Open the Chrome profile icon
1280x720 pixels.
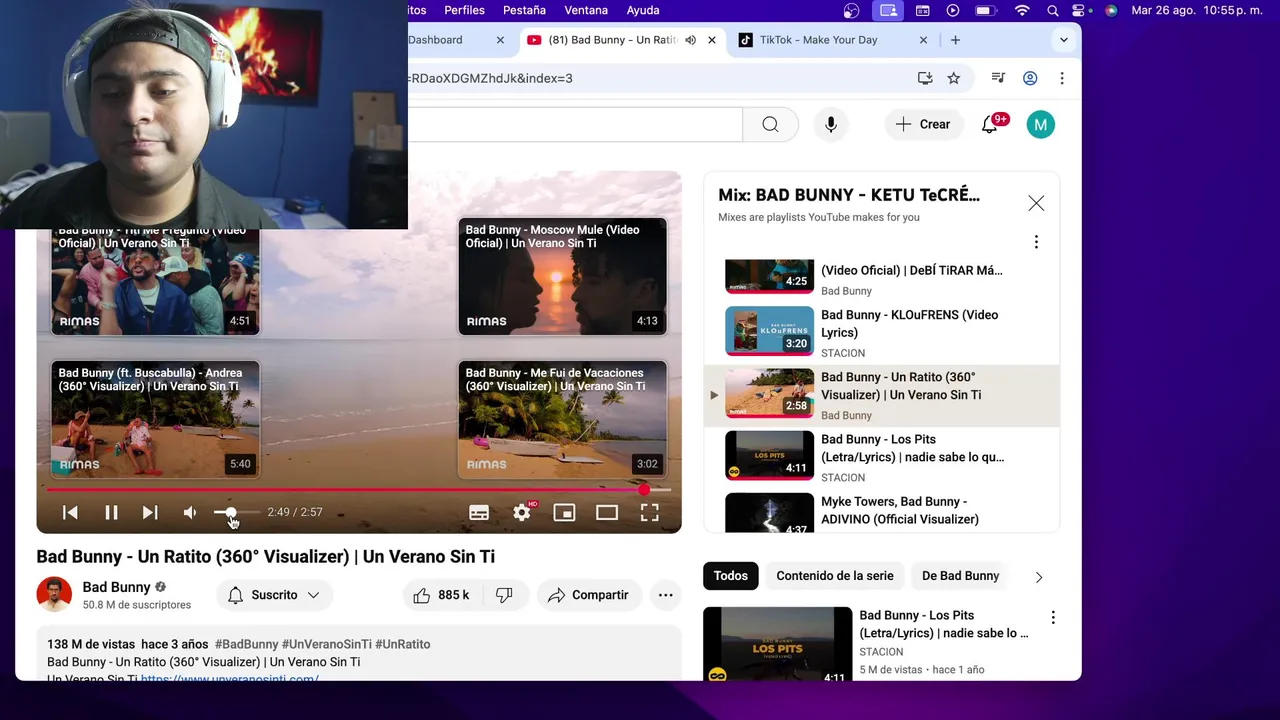click(x=1030, y=78)
